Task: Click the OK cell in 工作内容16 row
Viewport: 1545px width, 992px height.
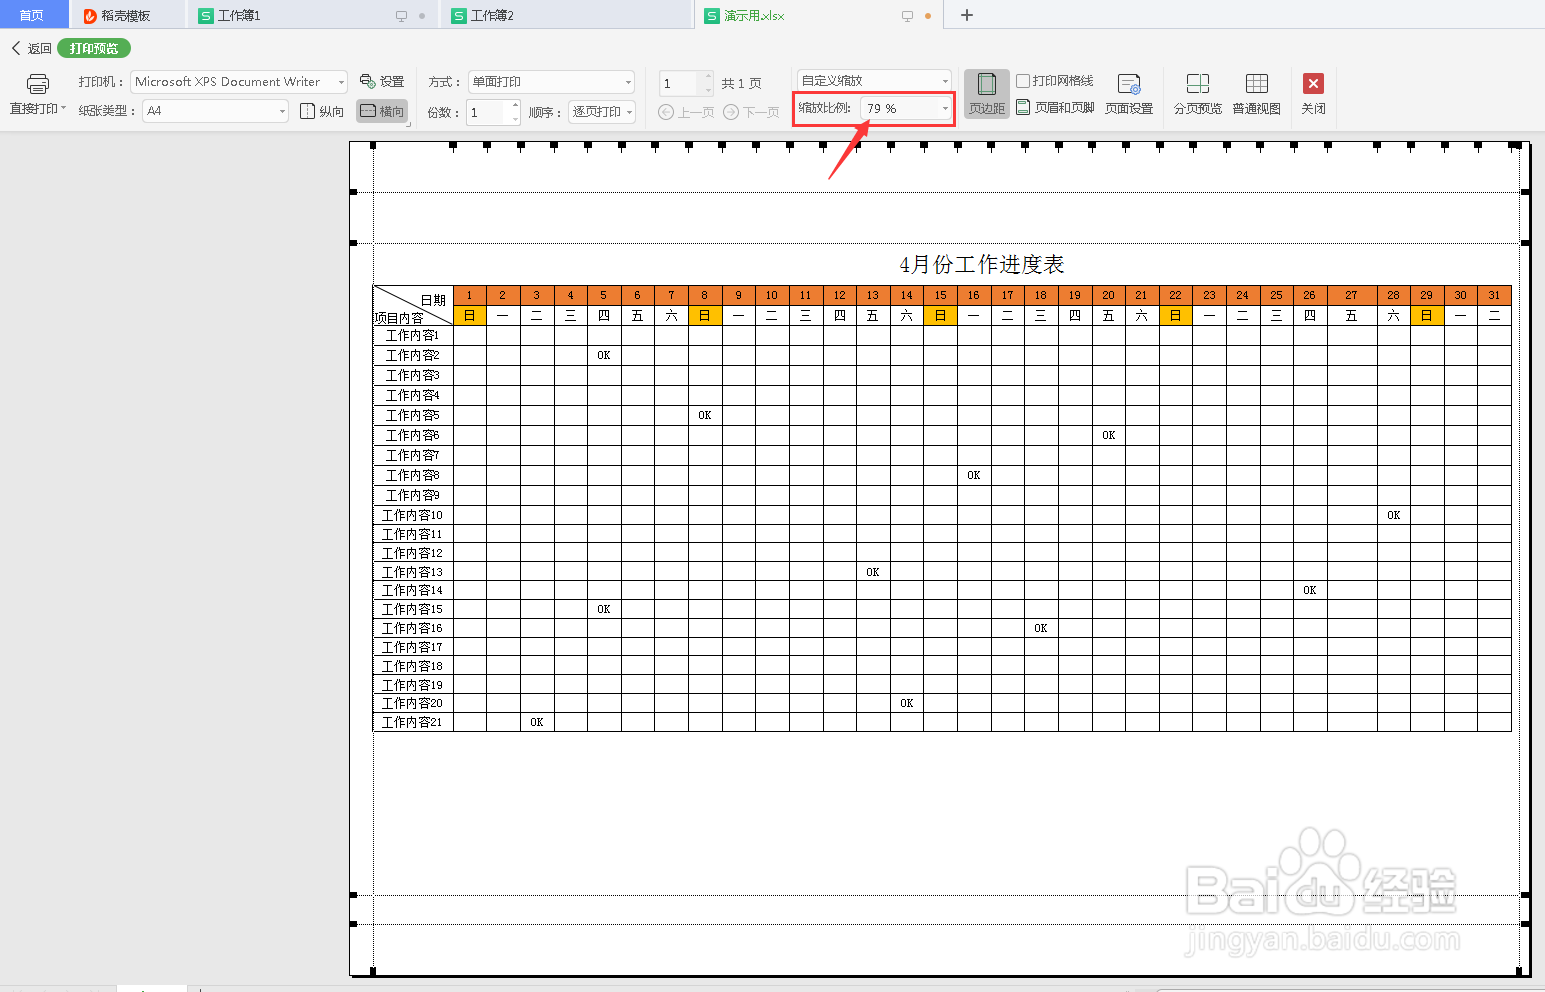Action: click(1041, 628)
